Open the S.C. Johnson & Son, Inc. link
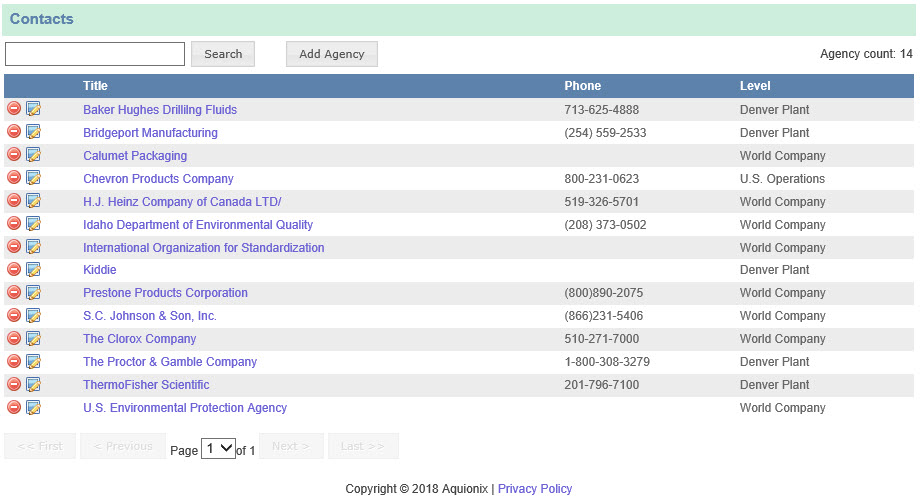Screen dimensions: 921x502 pyautogui.click(x=150, y=315)
